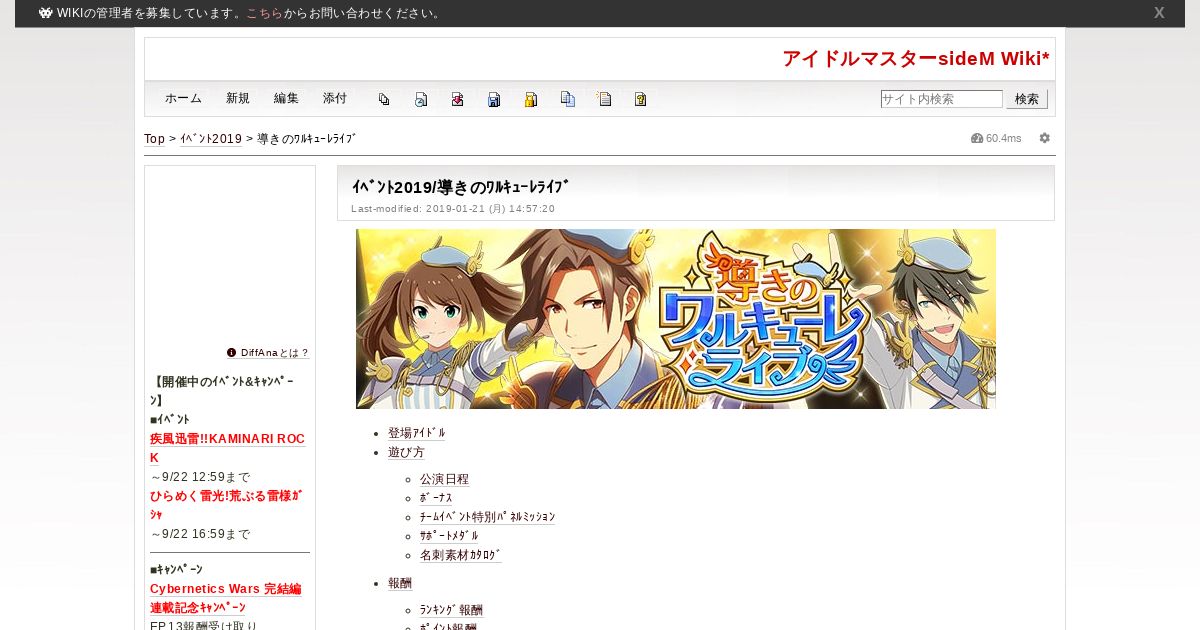Viewport: 1200px width, 630px height.
Task: Click the speedometer icon beside 60.4ms
Action: click(977, 138)
